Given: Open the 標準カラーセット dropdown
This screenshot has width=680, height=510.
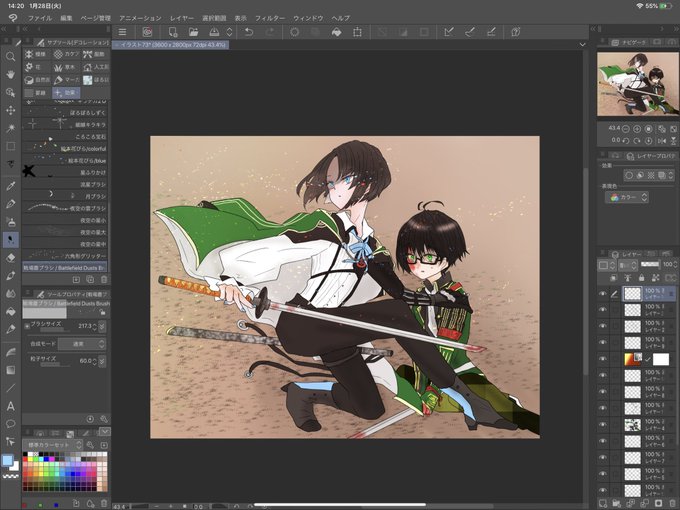Looking at the screenshot, I should pos(54,445).
